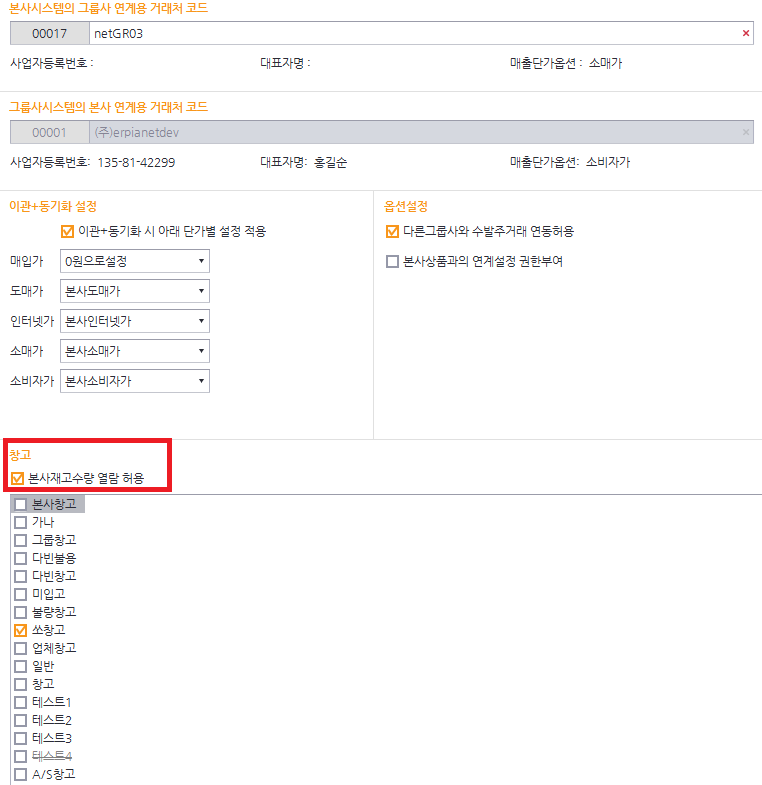
Task: Open the 소비자가 dropdown showing 본사소비자가
Action: 134,381
